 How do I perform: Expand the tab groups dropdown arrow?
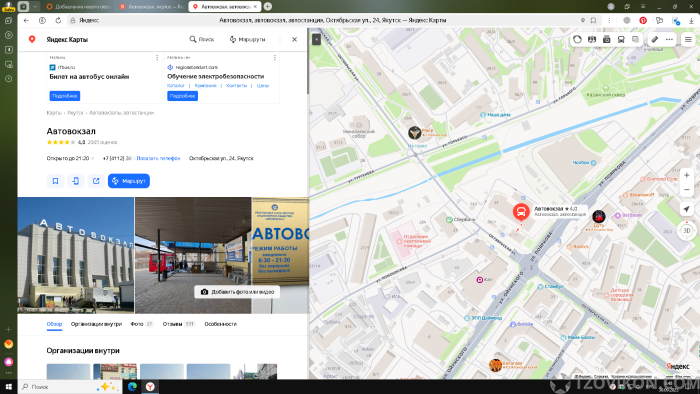pos(35,7)
